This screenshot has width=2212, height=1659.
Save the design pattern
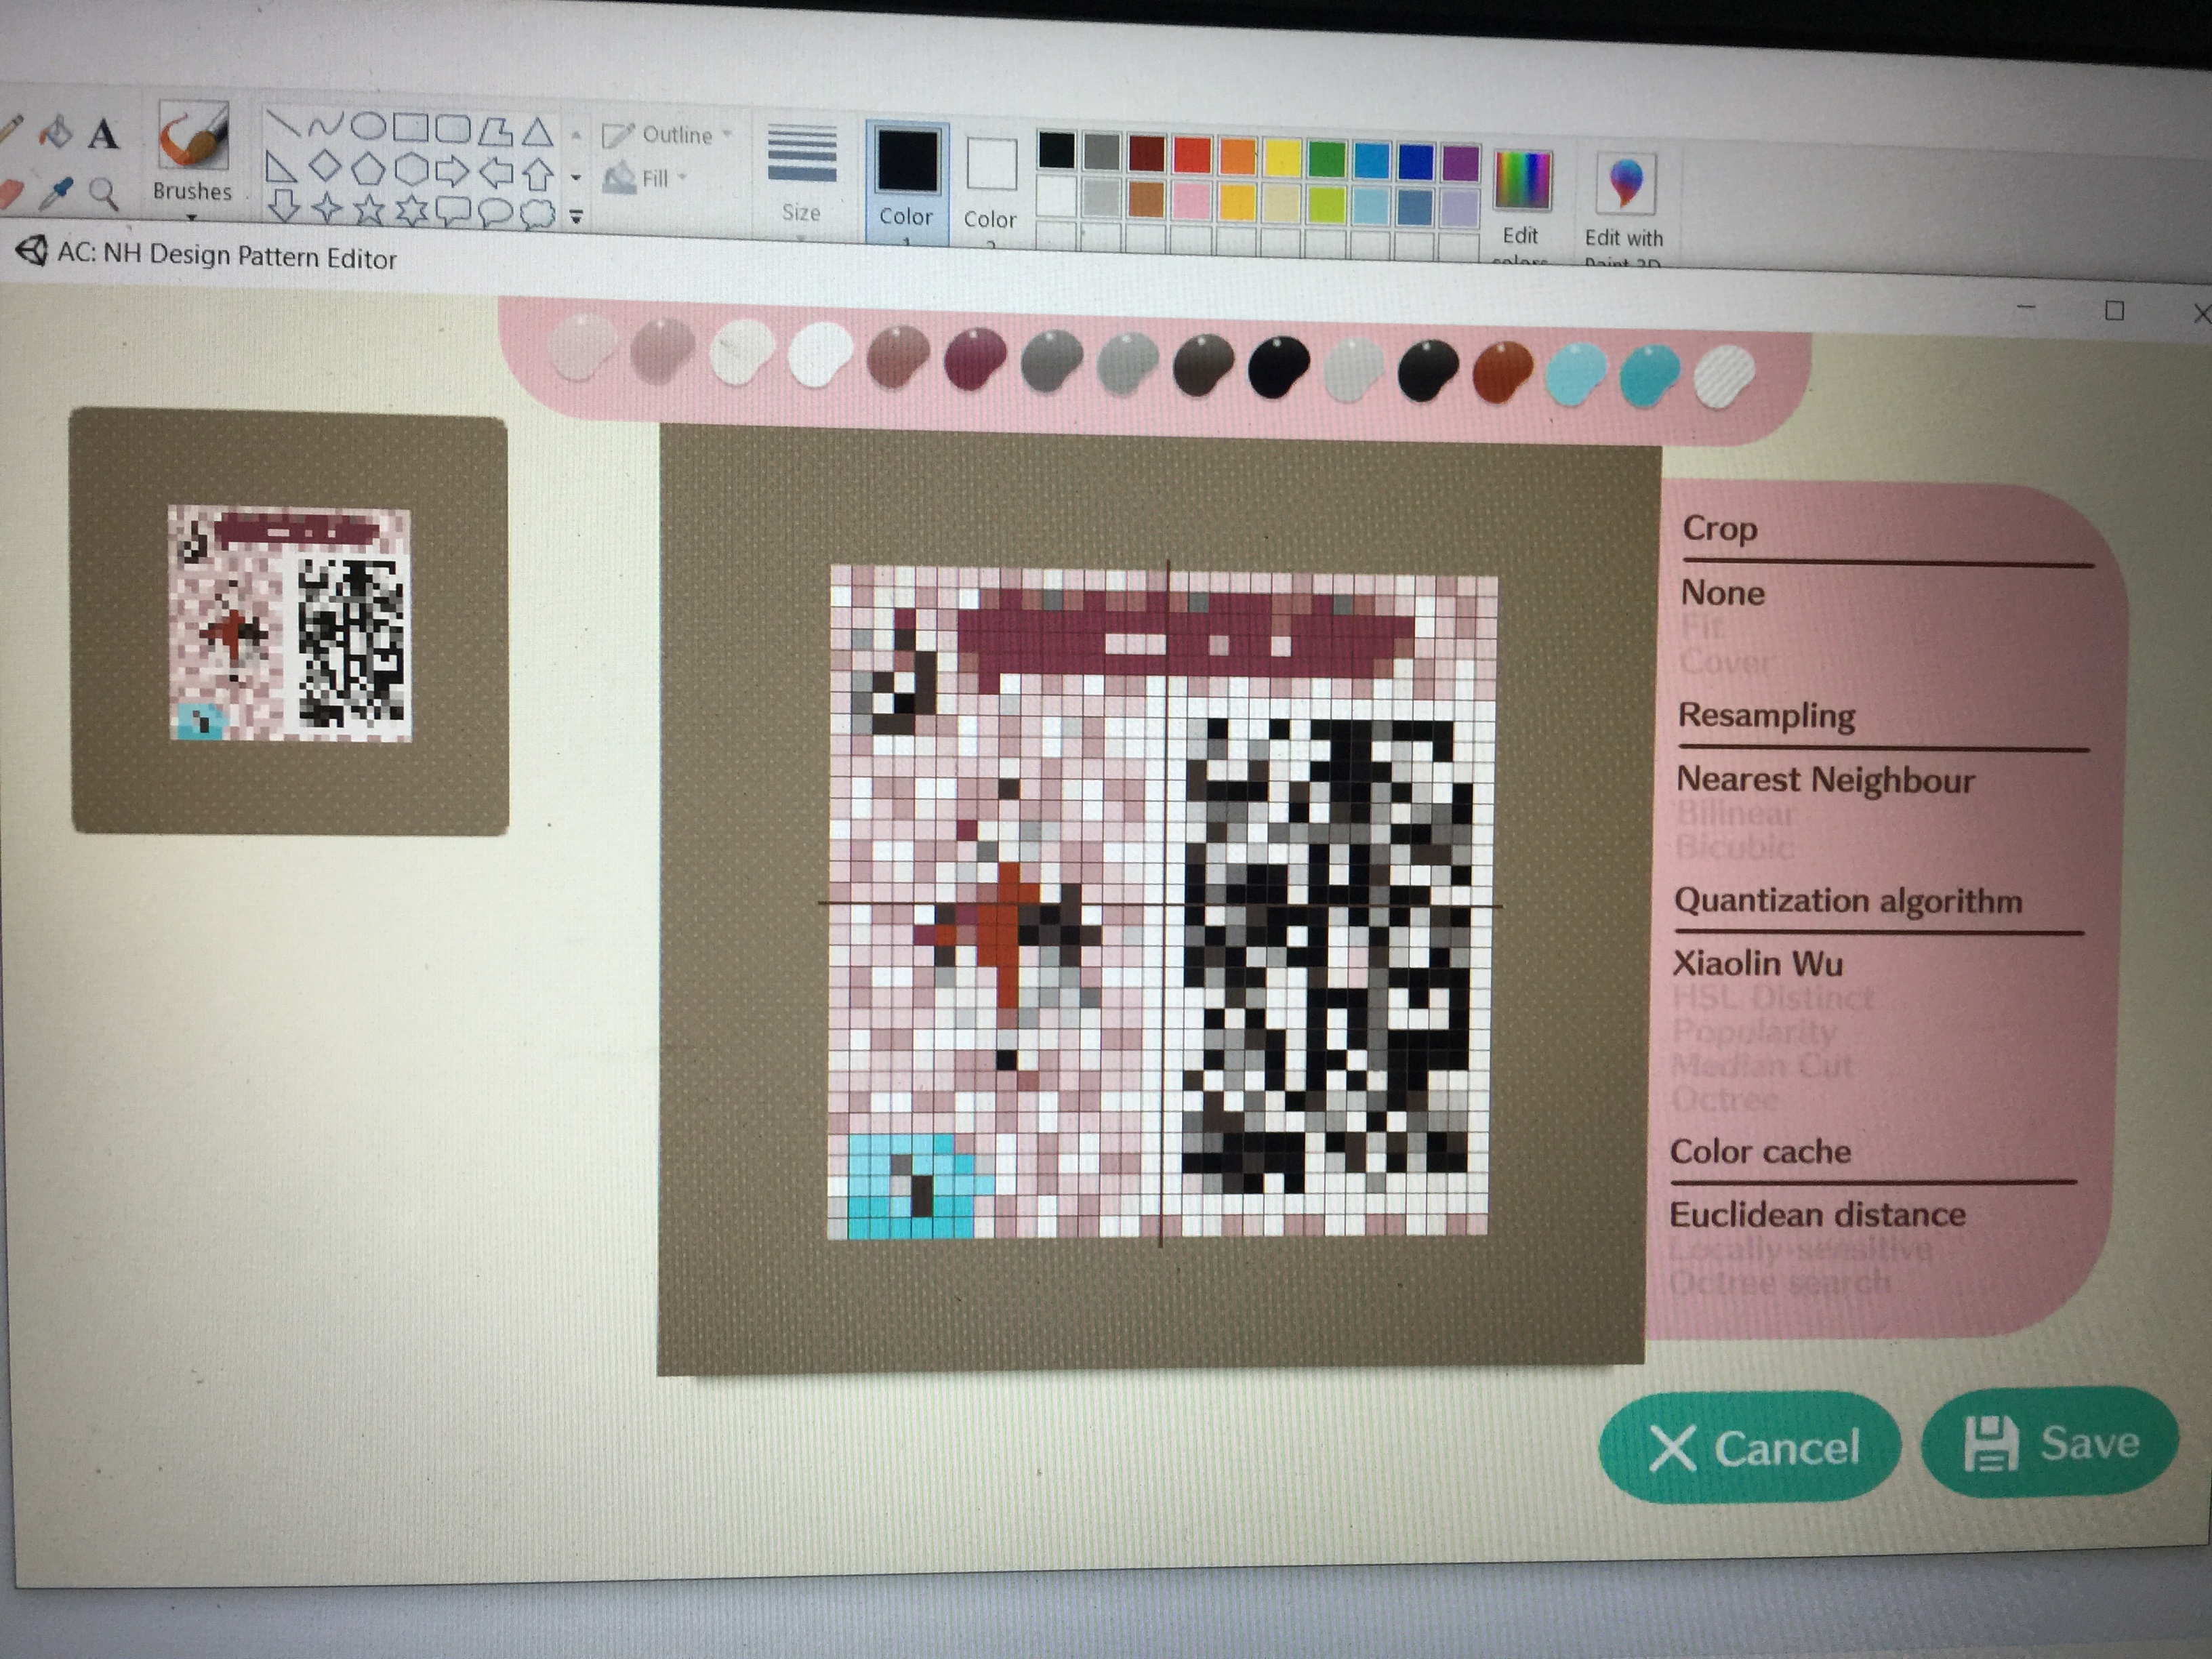click(x=2050, y=1443)
